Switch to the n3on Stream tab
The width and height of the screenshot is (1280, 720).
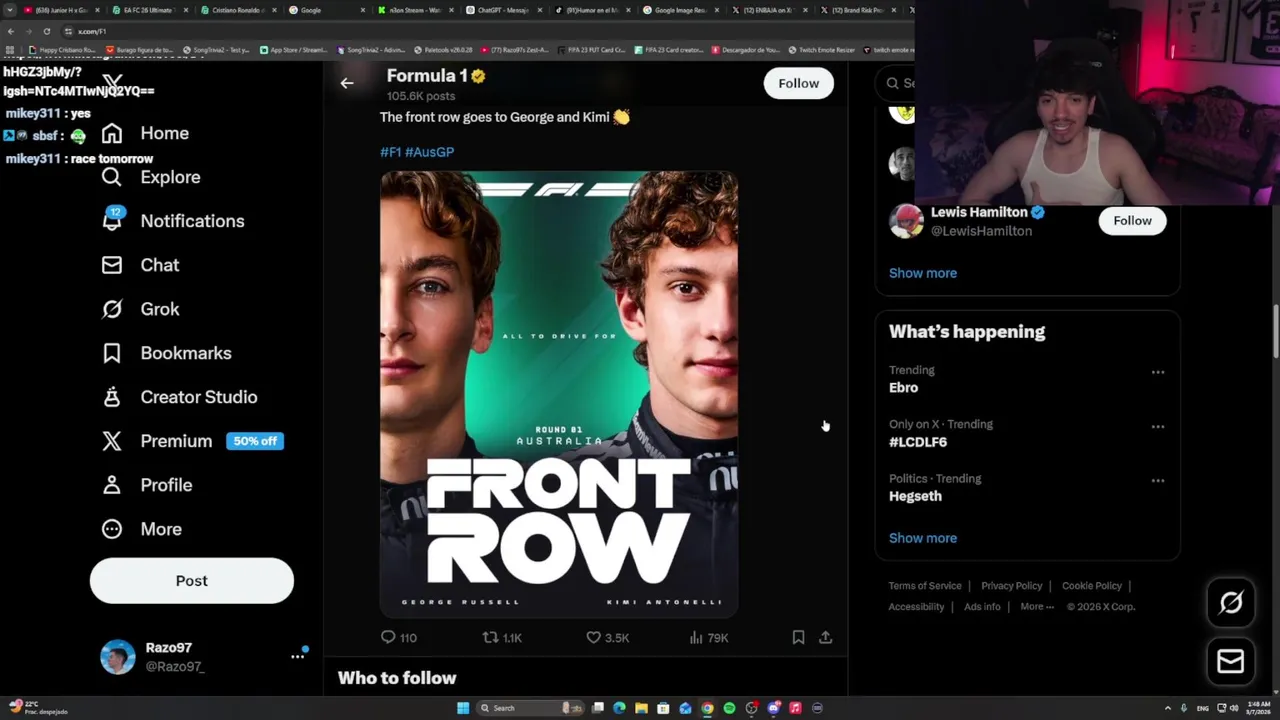(x=415, y=10)
